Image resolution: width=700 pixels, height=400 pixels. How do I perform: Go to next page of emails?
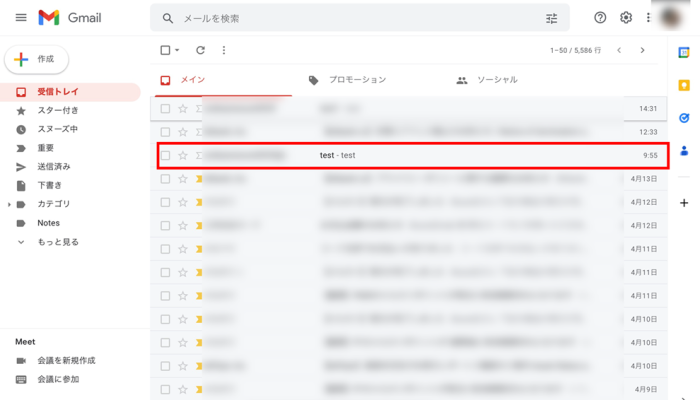(x=642, y=50)
